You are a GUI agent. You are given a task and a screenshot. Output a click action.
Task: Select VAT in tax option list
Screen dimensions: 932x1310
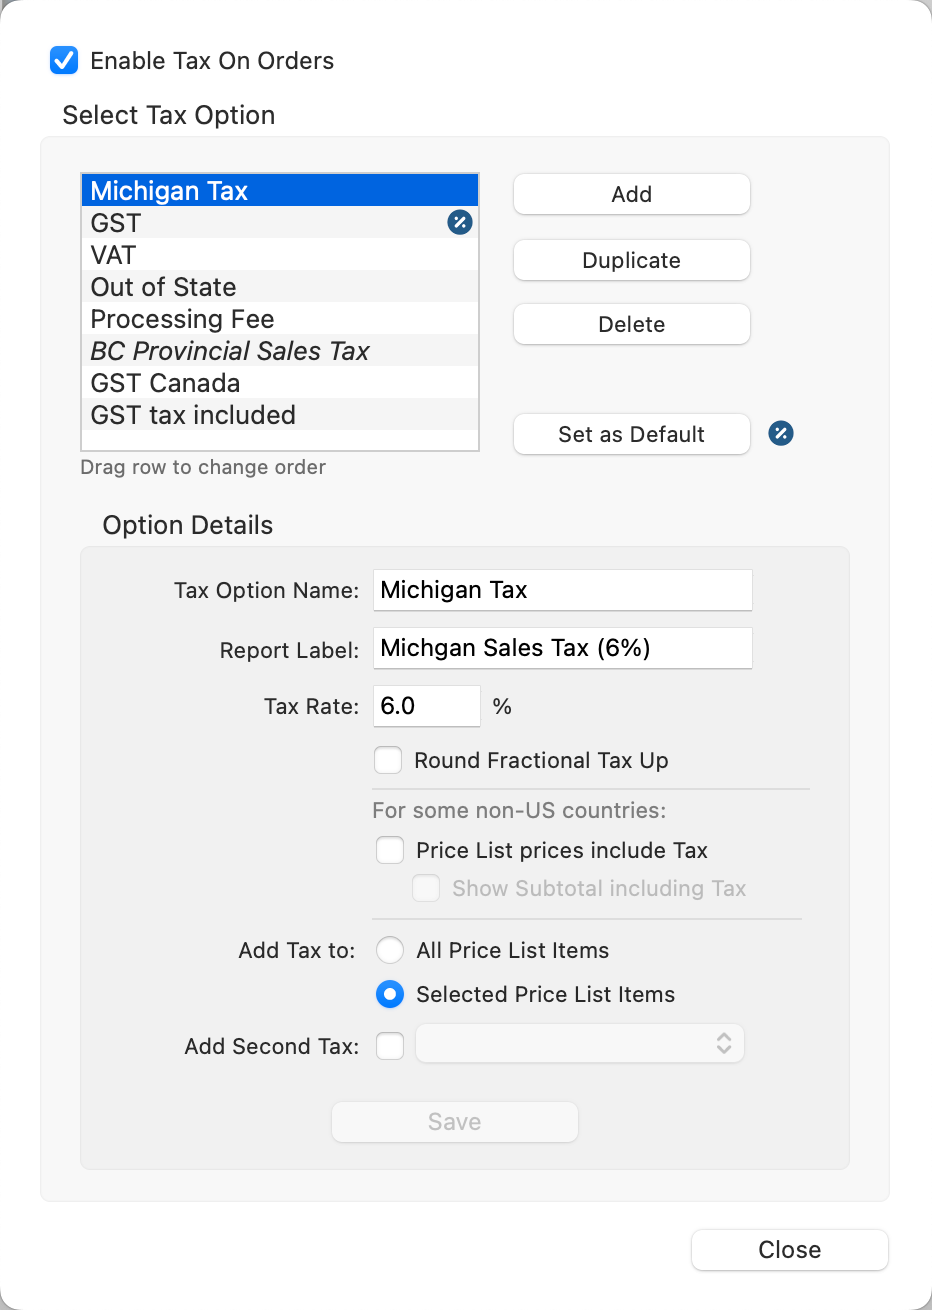pyautogui.click(x=113, y=255)
